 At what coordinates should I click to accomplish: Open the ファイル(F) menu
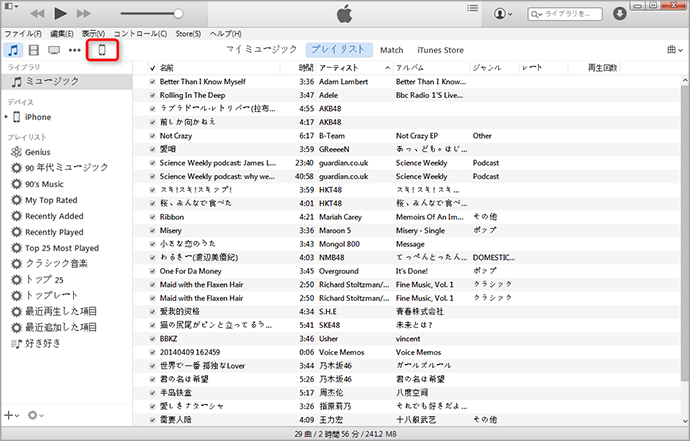tap(23, 34)
